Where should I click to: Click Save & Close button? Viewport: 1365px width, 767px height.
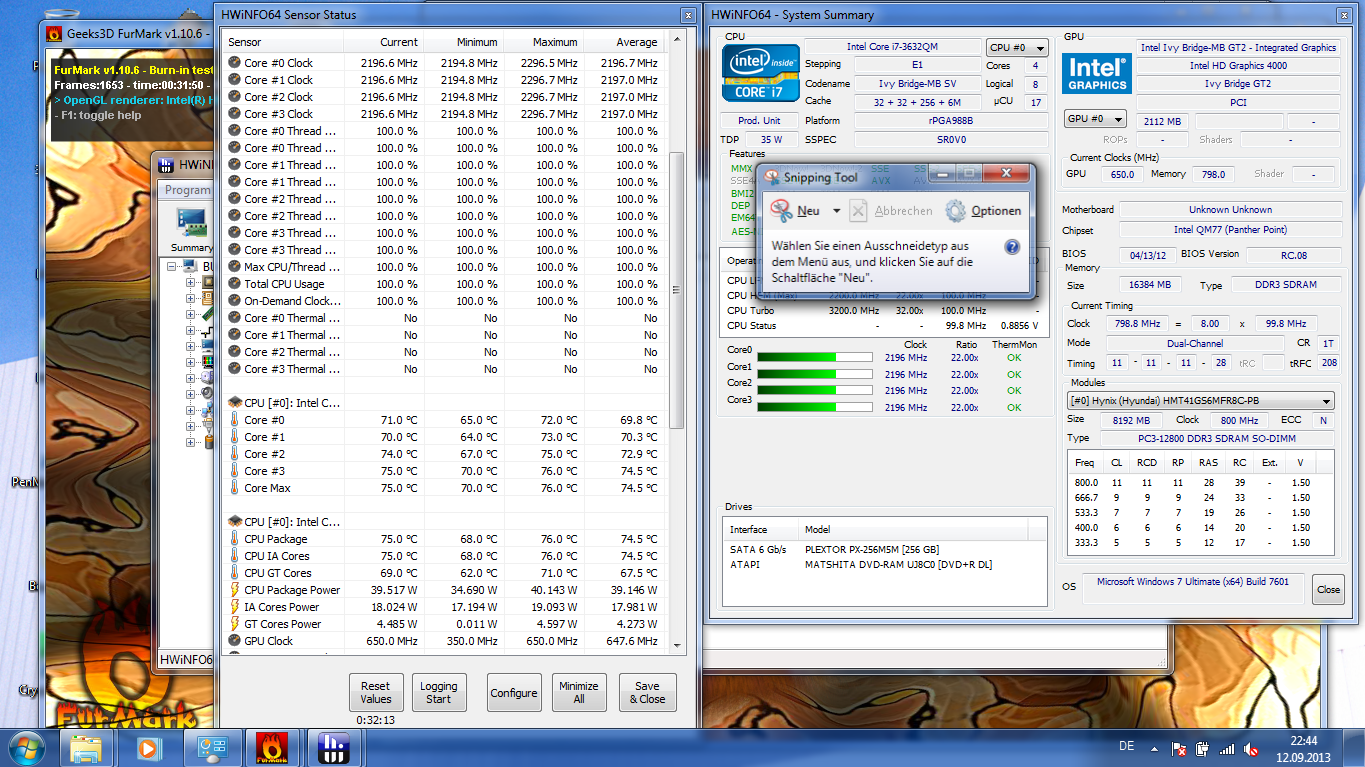[647, 692]
